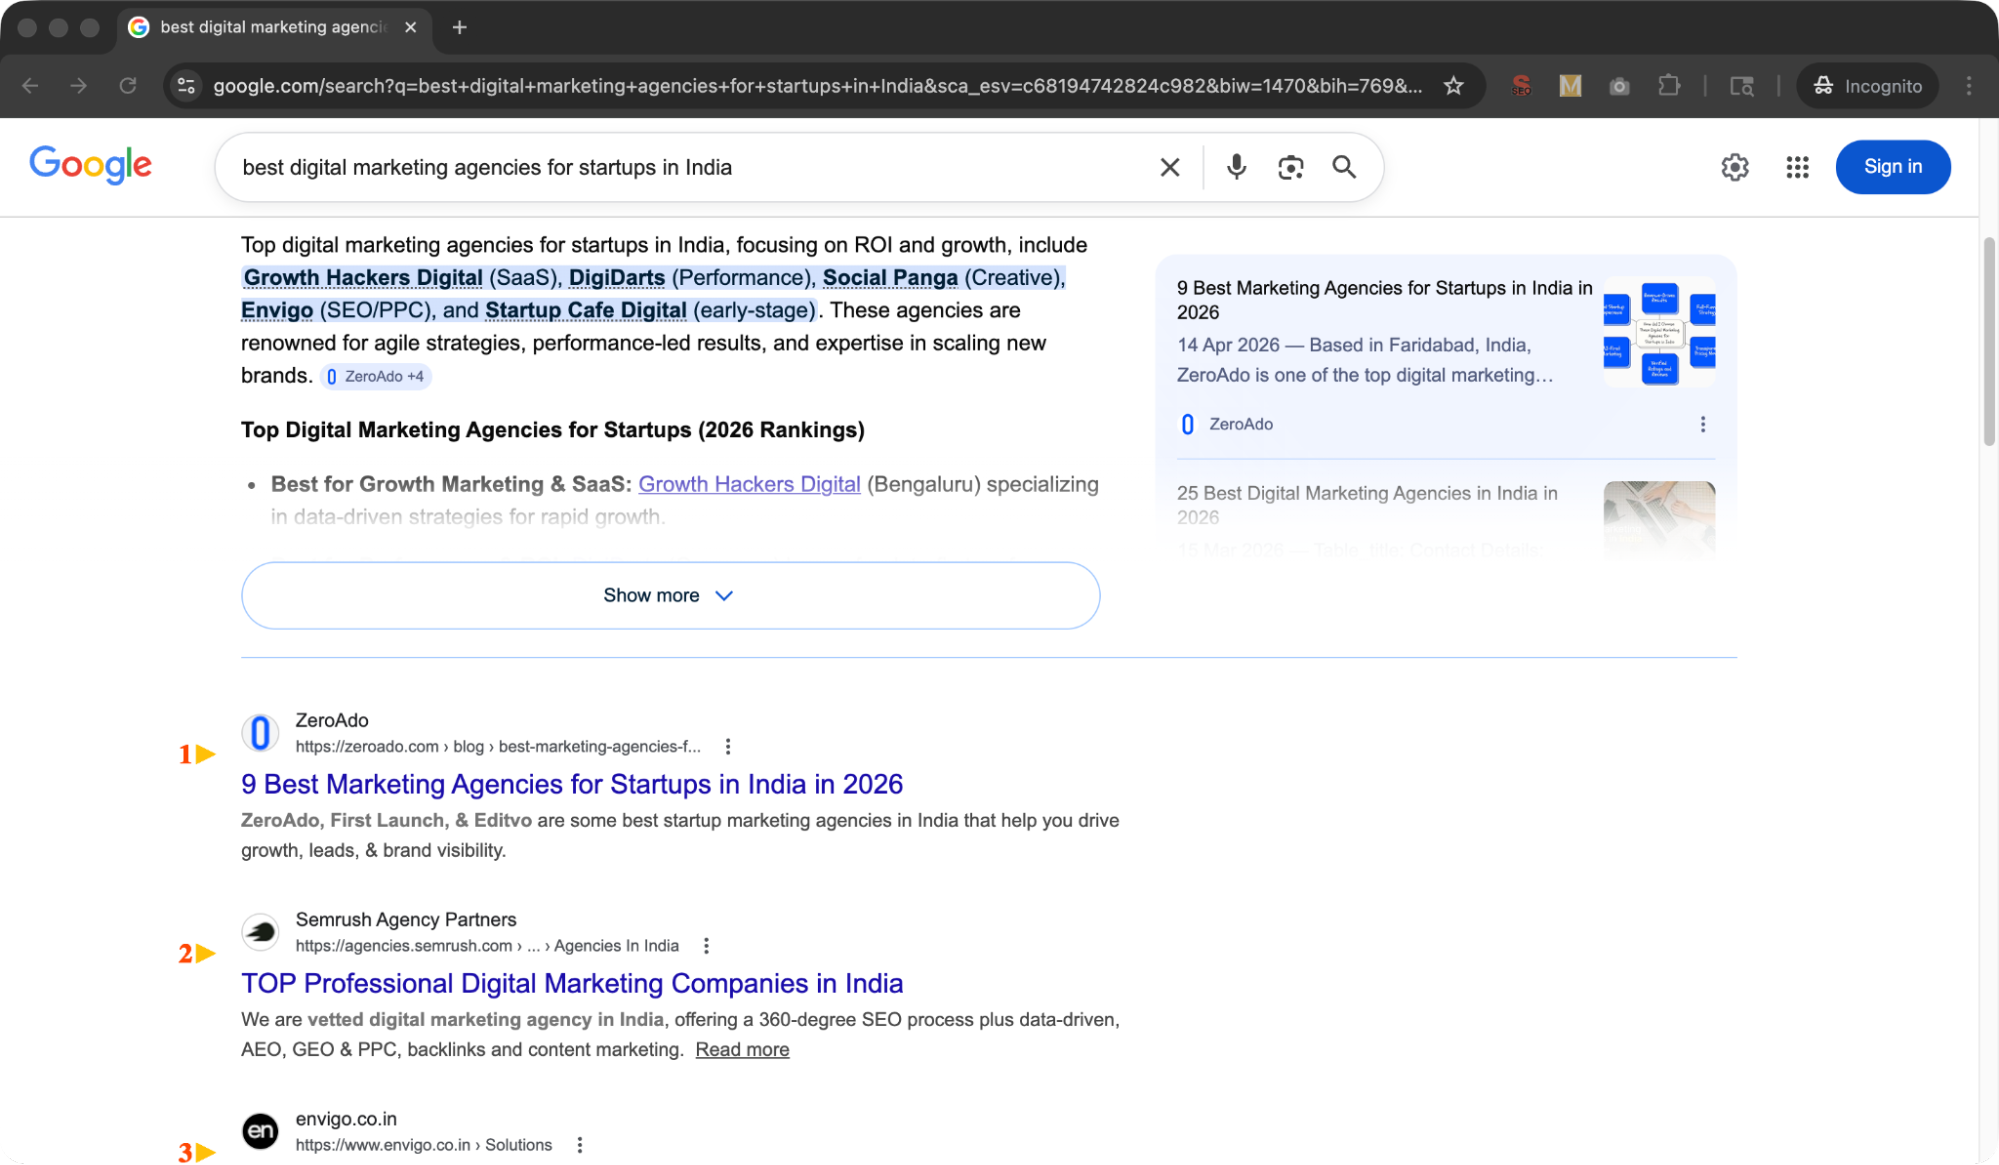Click the snippet thumbnail image beside the 2026 rankings

[x=1659, y=332]
